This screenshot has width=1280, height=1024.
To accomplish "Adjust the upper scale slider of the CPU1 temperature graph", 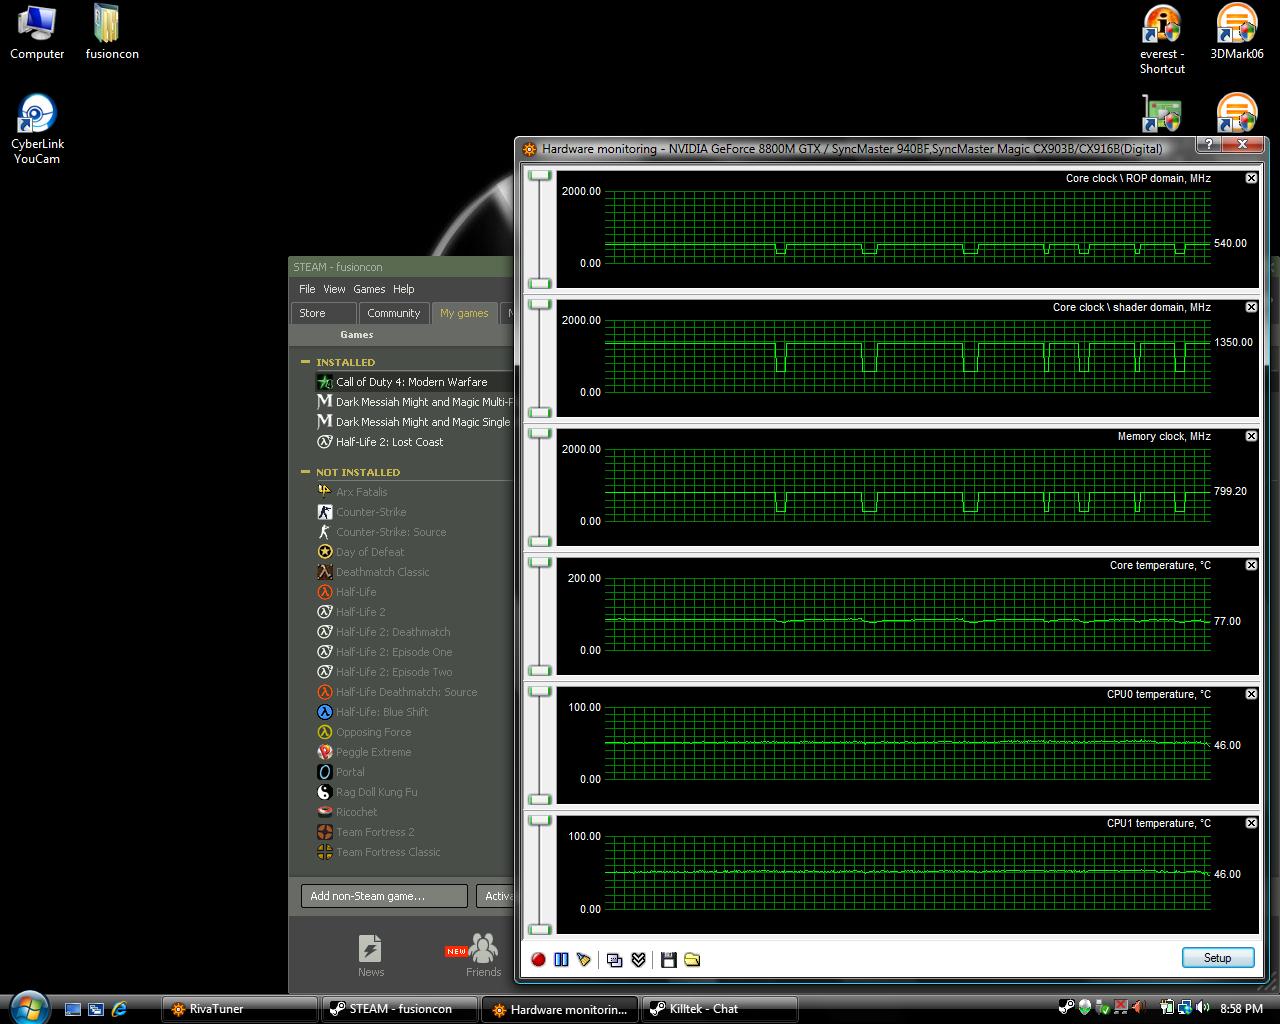I will pos(540,820).
